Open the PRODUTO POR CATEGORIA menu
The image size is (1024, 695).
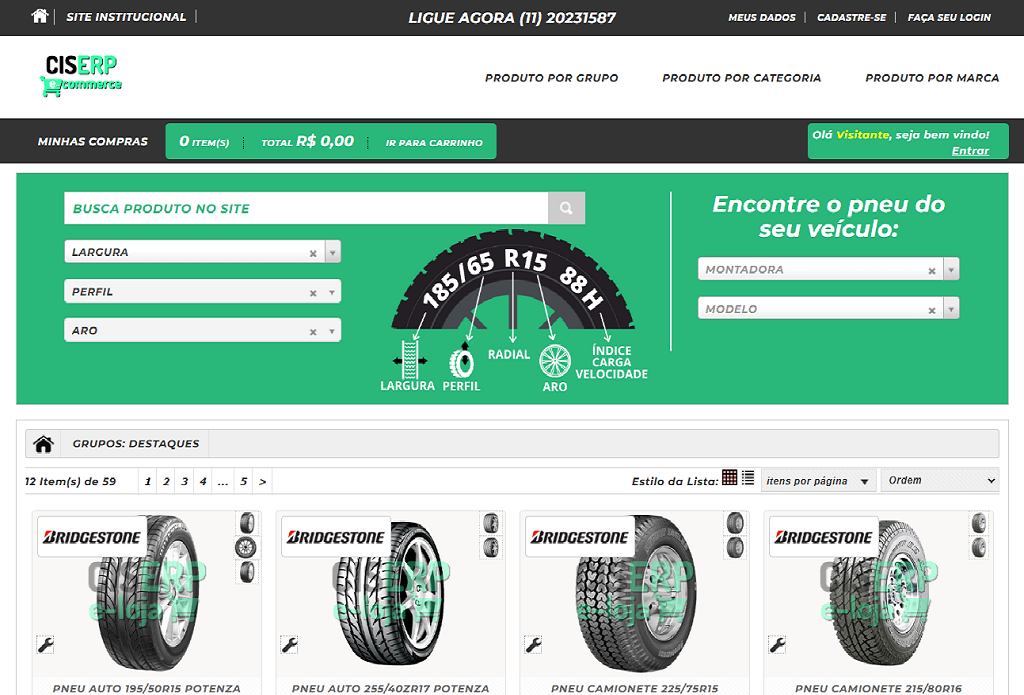[x=741, y=77]
